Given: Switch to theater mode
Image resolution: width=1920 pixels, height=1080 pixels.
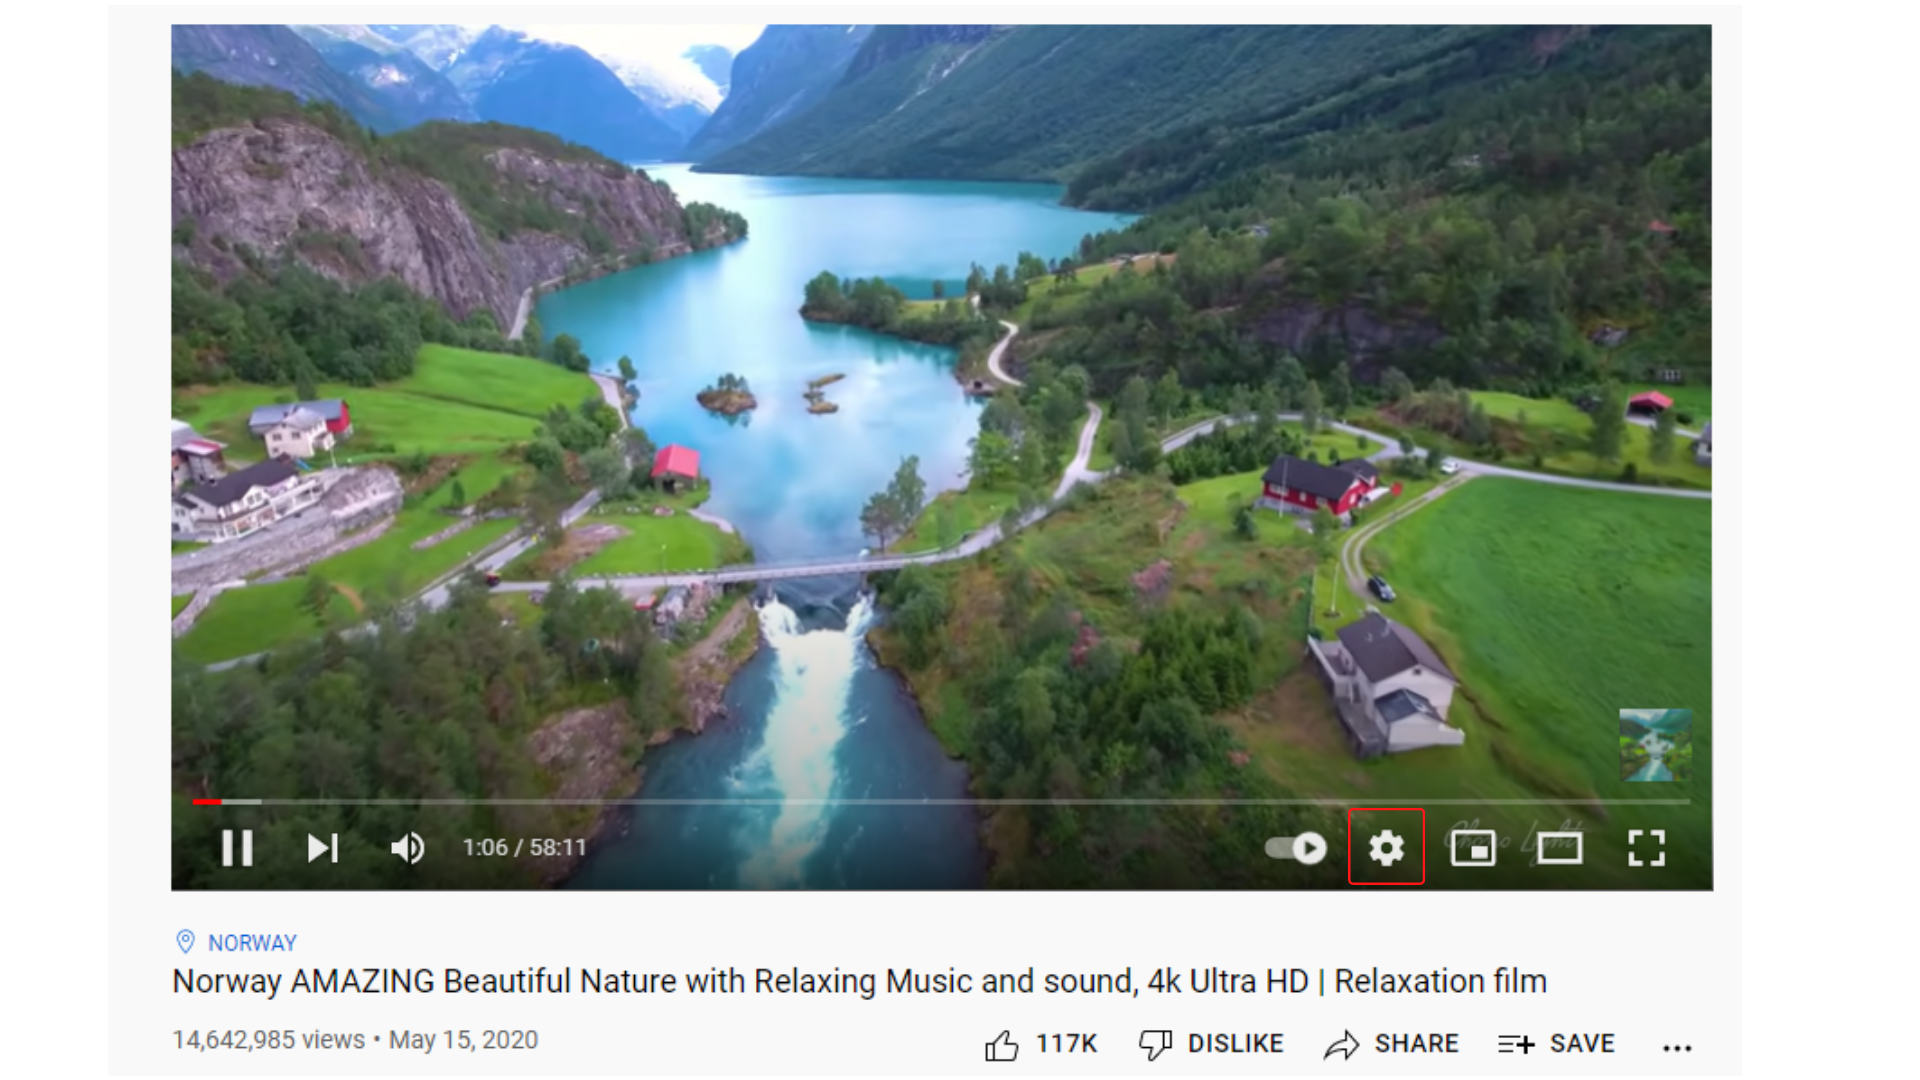Looking at the screenshot, I should point(1559,848).
